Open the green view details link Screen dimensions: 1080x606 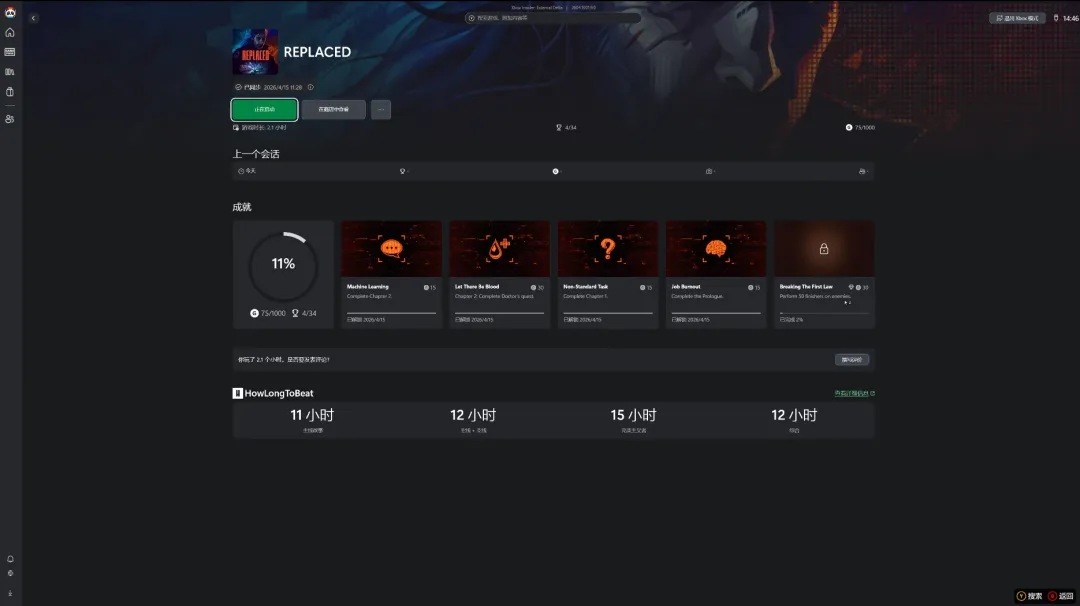point(854,394)
